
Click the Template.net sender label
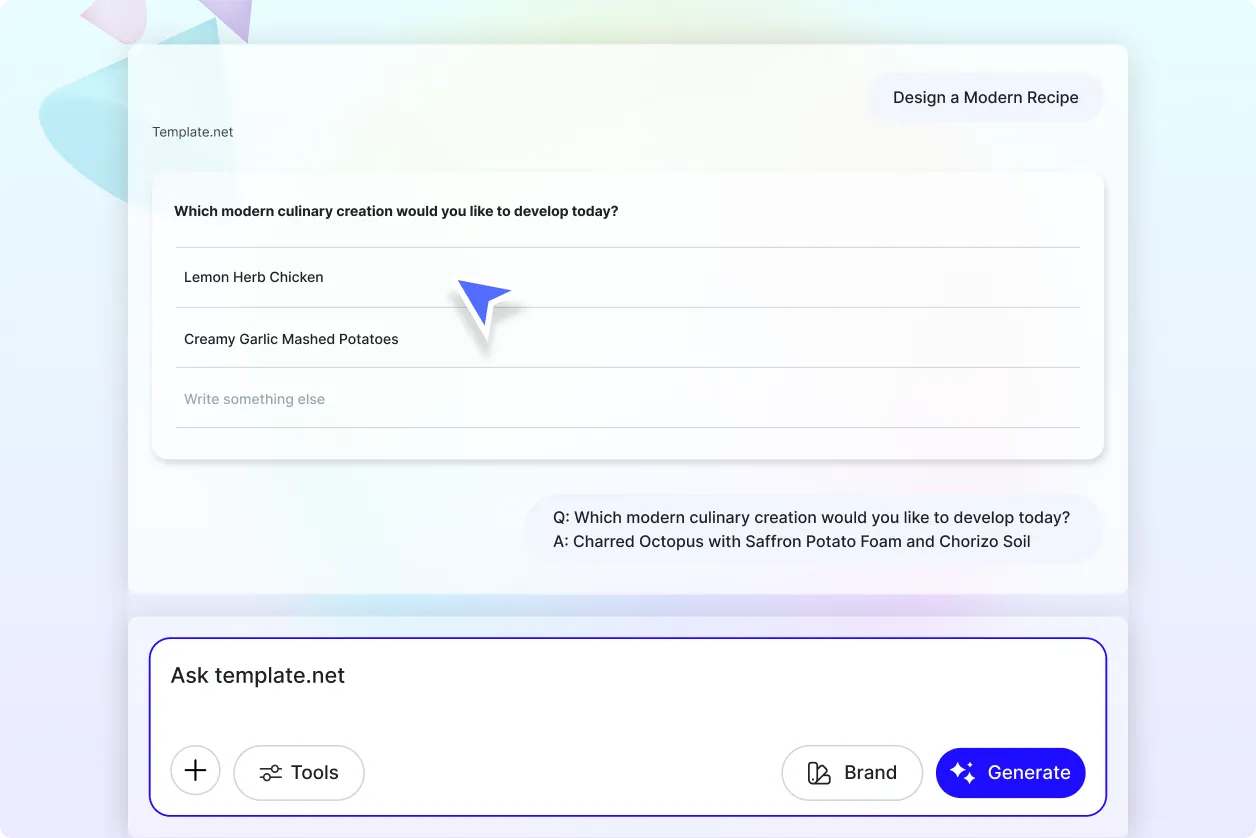pos(193,132)
